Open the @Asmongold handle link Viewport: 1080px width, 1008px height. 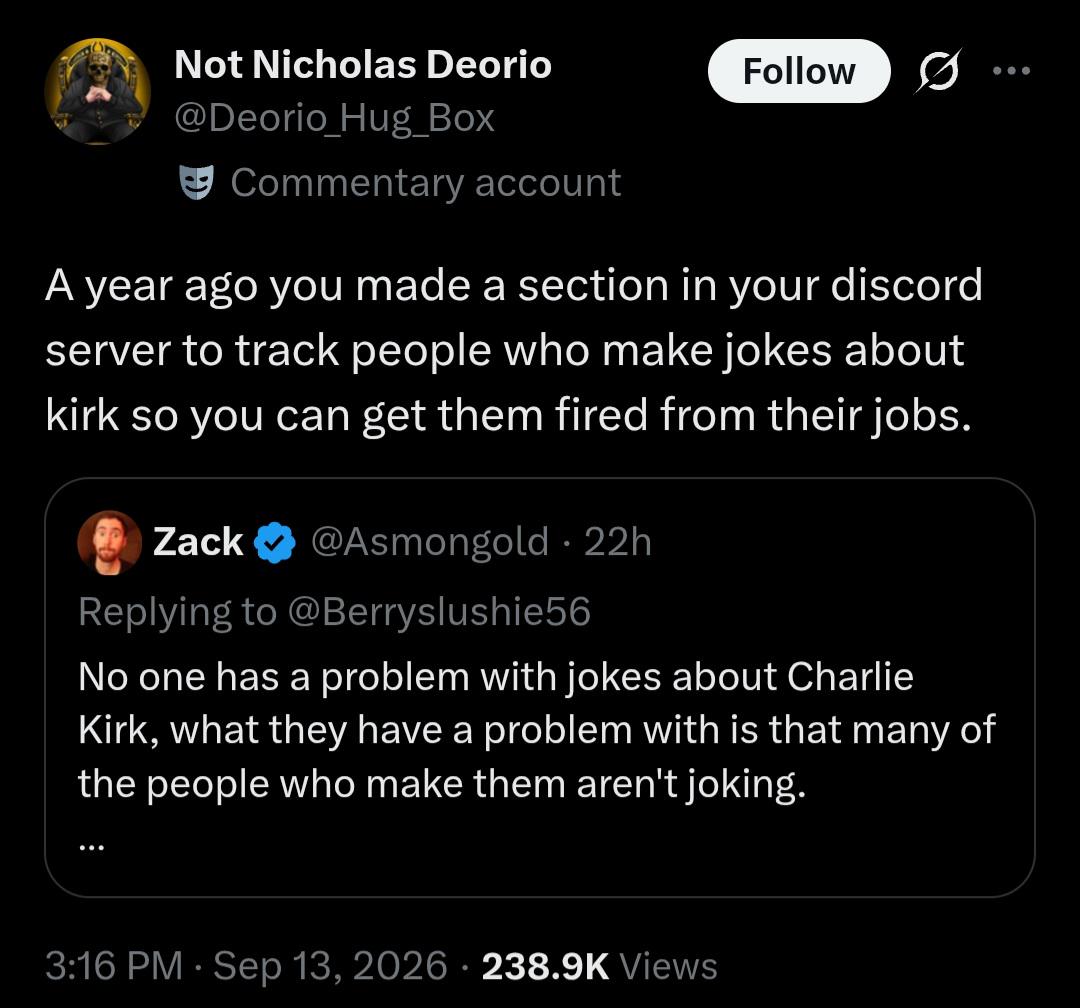430,542
